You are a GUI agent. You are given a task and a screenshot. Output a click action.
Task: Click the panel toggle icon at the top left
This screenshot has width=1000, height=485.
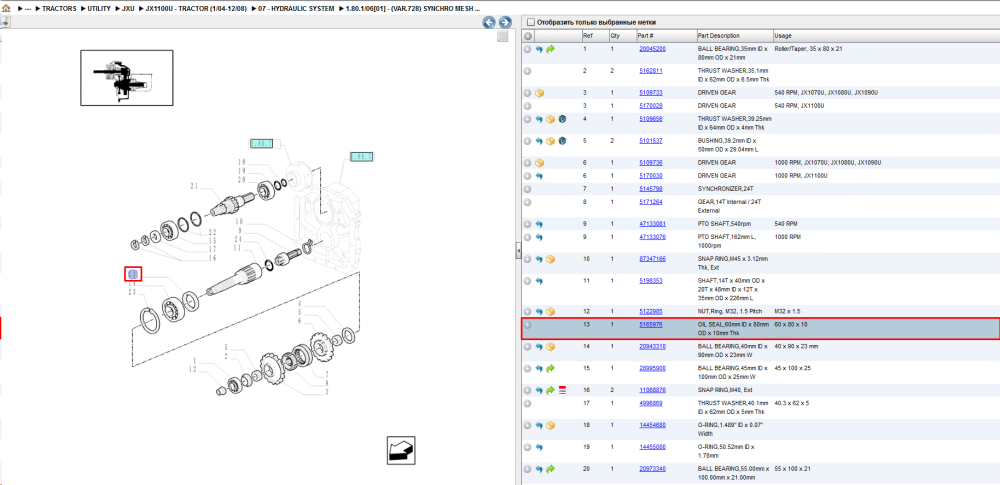pyautogui.click(x=4, y=22)
